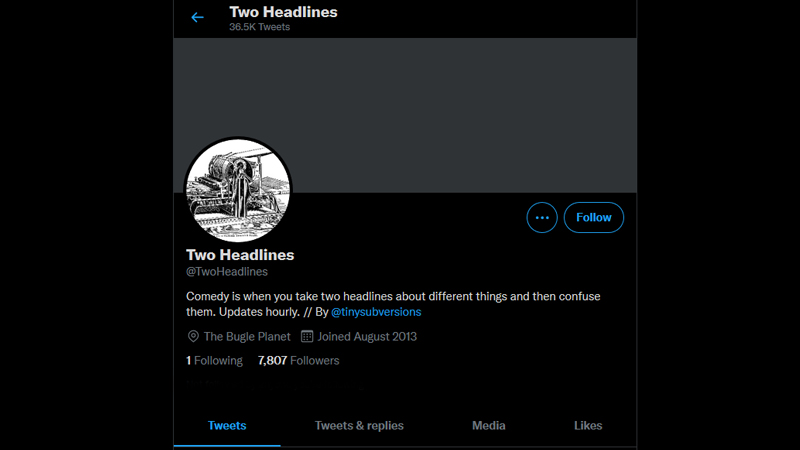Click the location pin icon
800x450 pixels.
[x=193, y=337]
